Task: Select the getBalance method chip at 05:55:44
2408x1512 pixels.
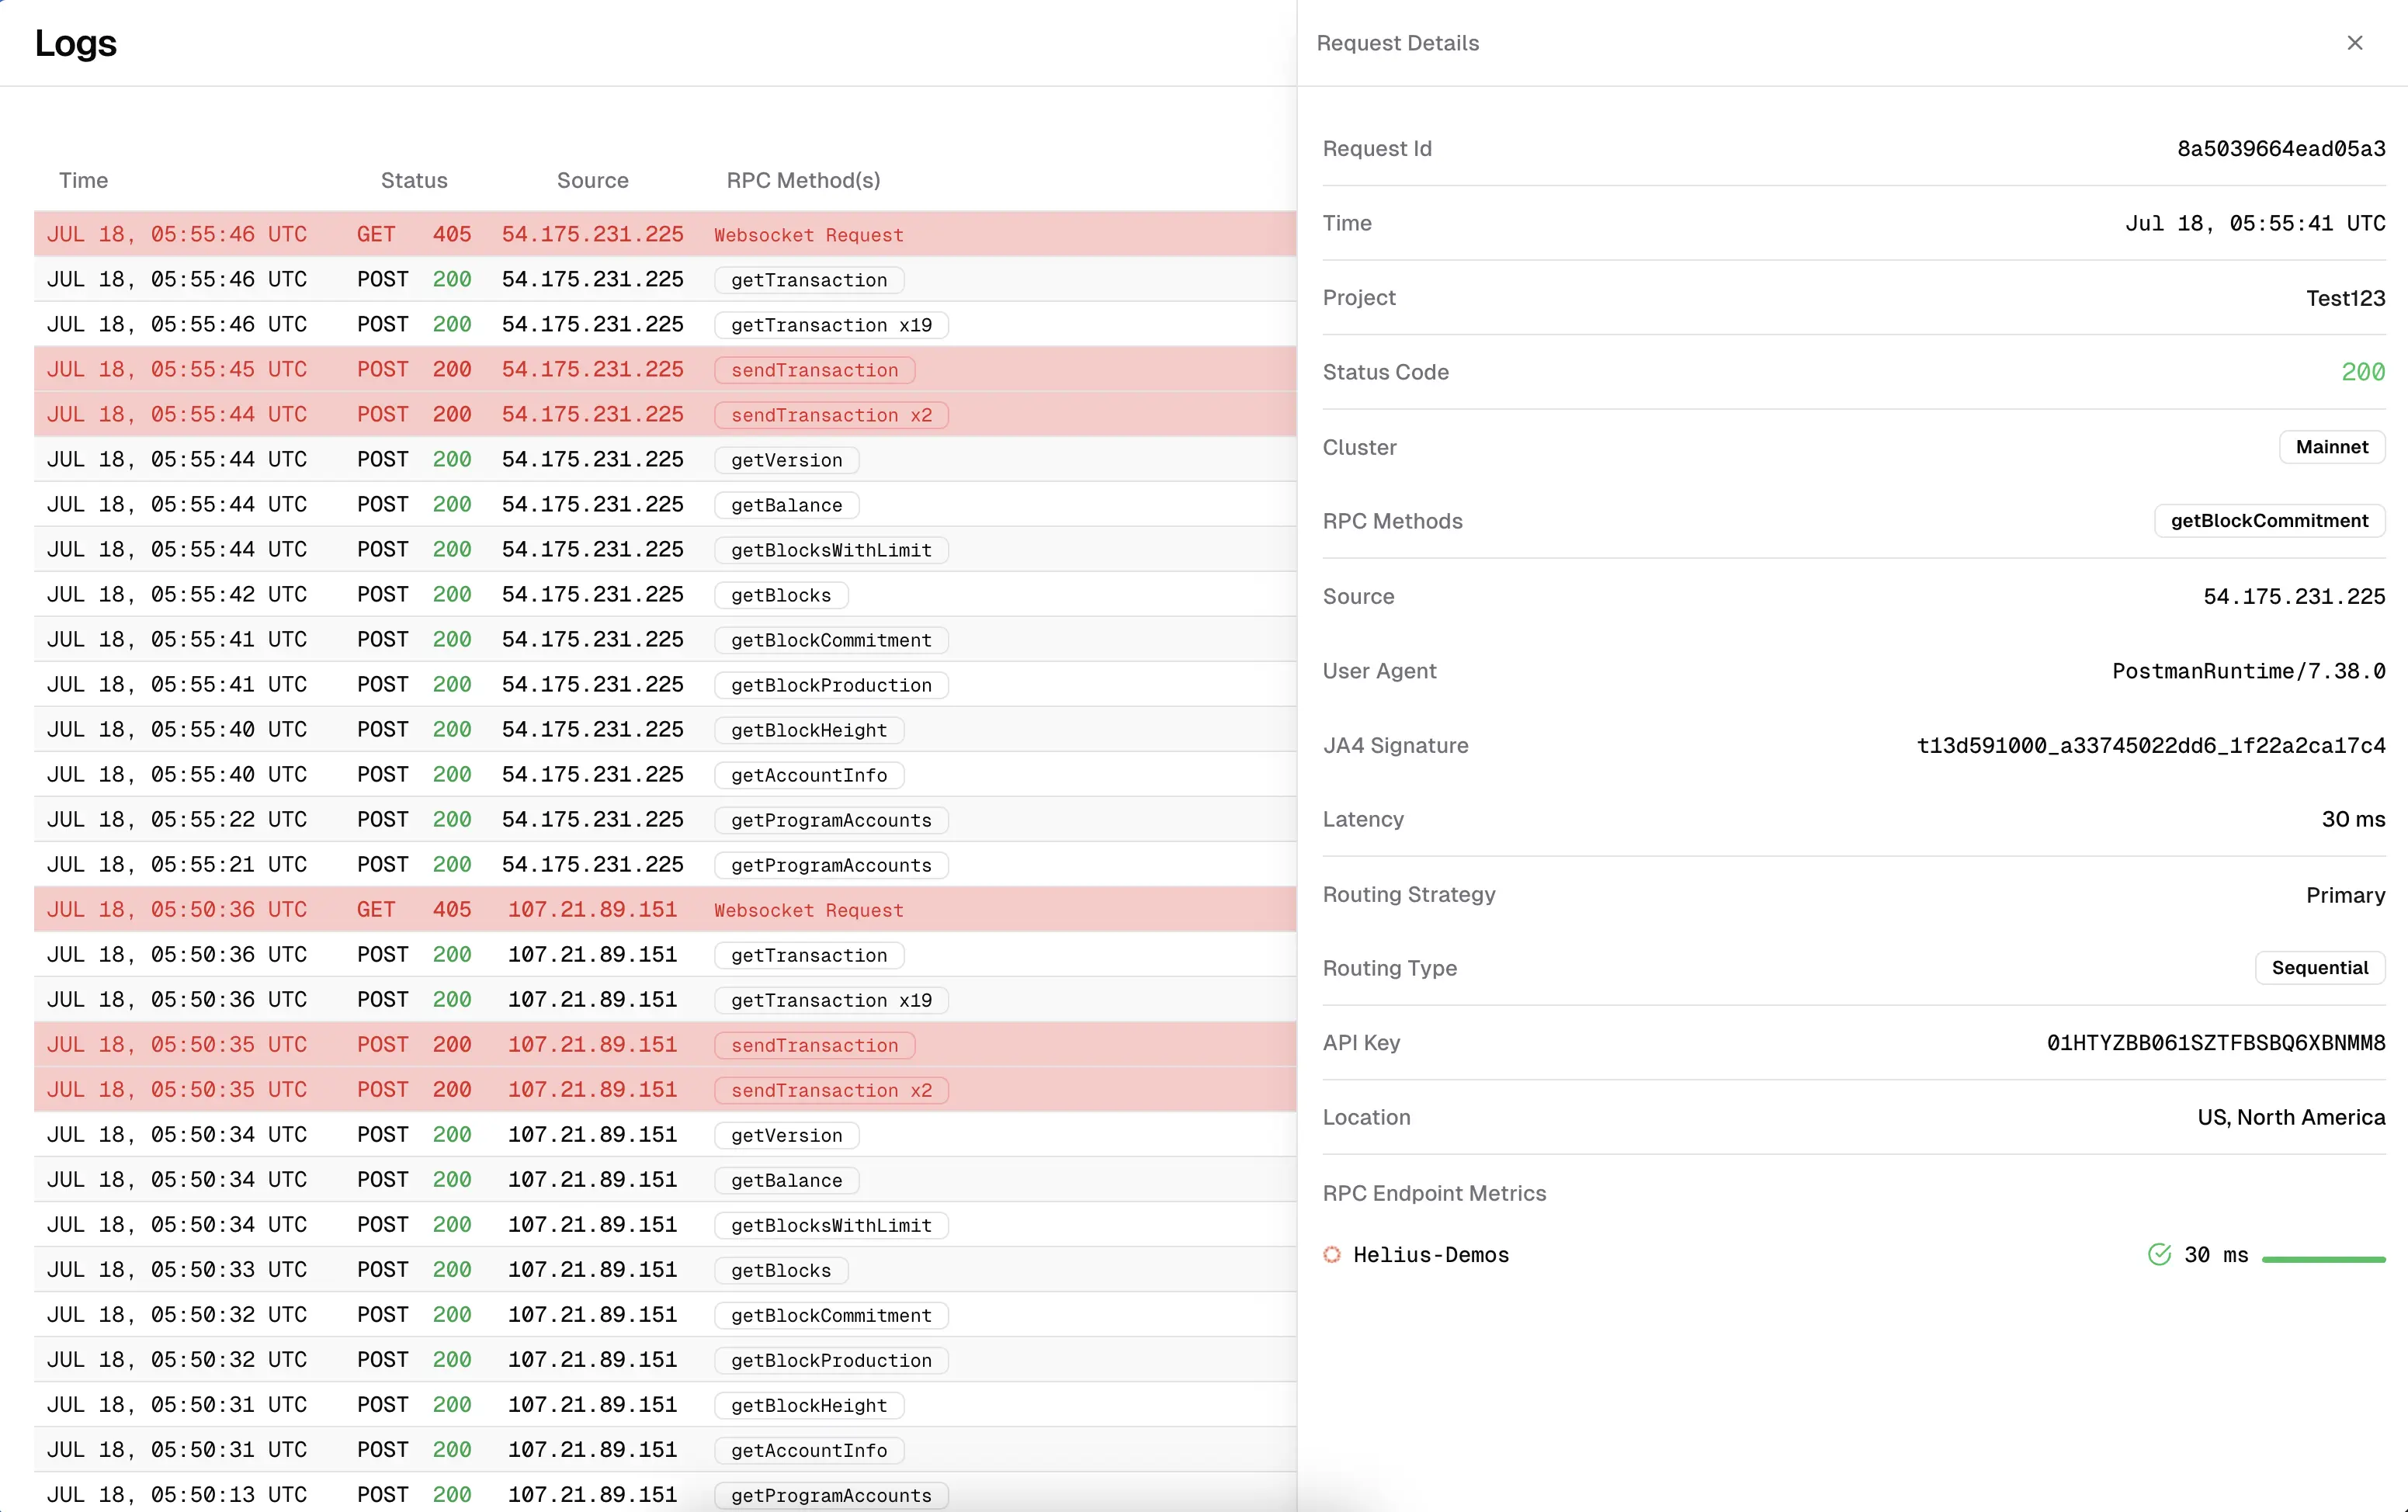Action: (x=785, y=504)
